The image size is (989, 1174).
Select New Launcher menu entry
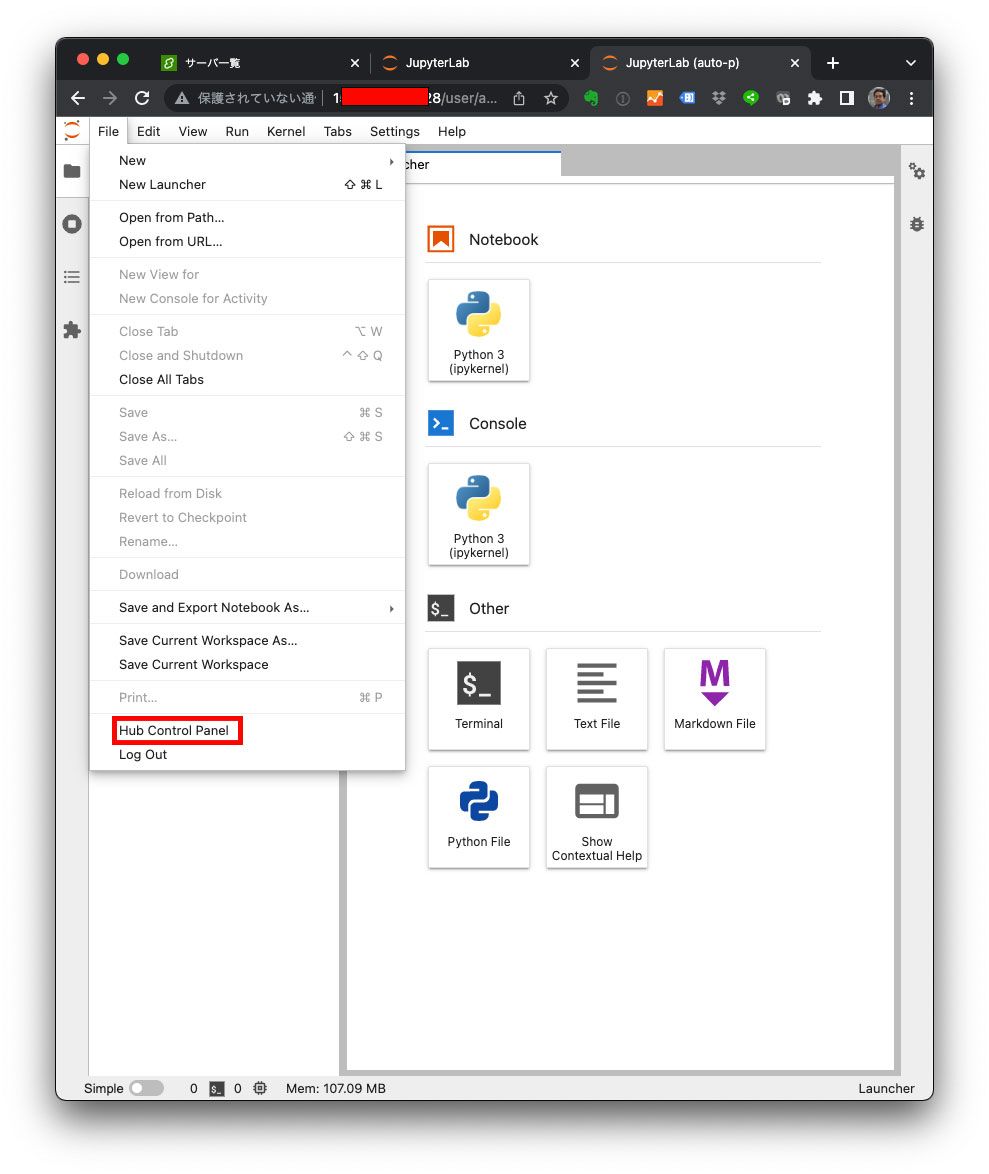[247, 184]
